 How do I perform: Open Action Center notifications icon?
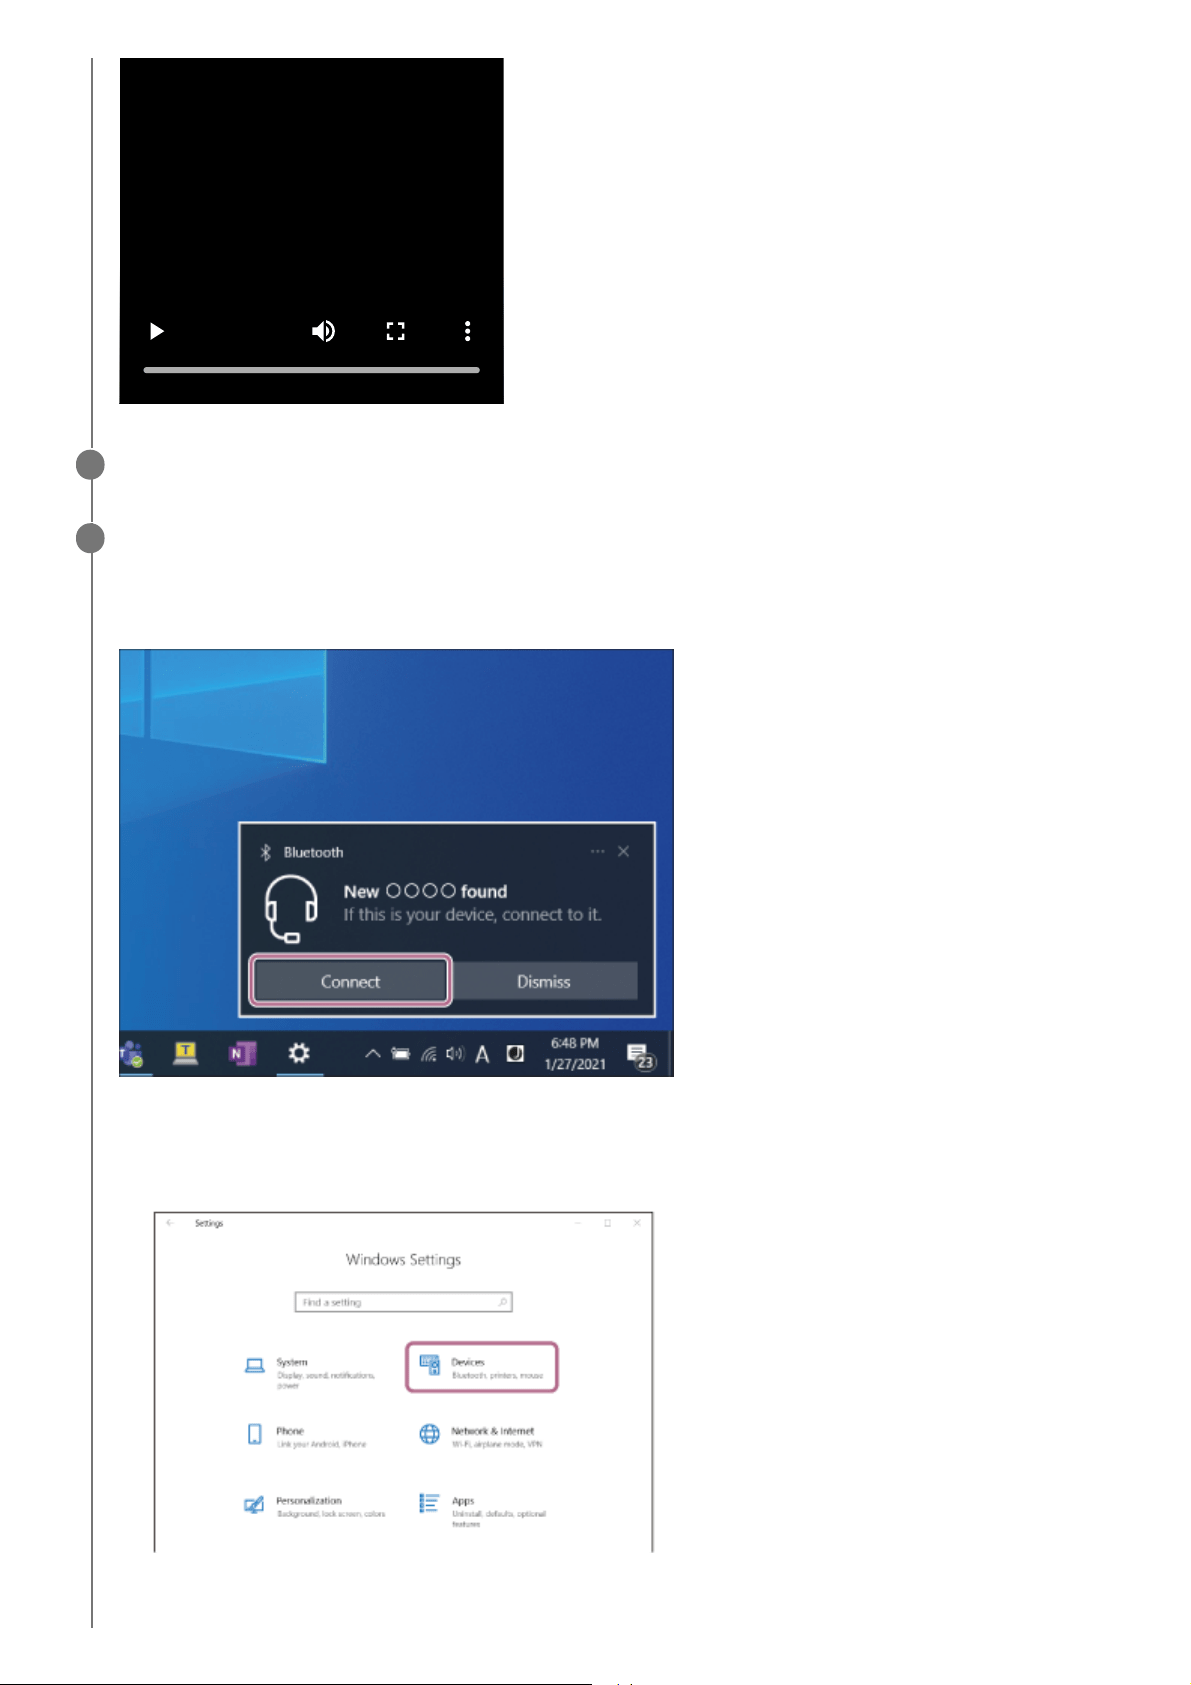point(639,1056)
